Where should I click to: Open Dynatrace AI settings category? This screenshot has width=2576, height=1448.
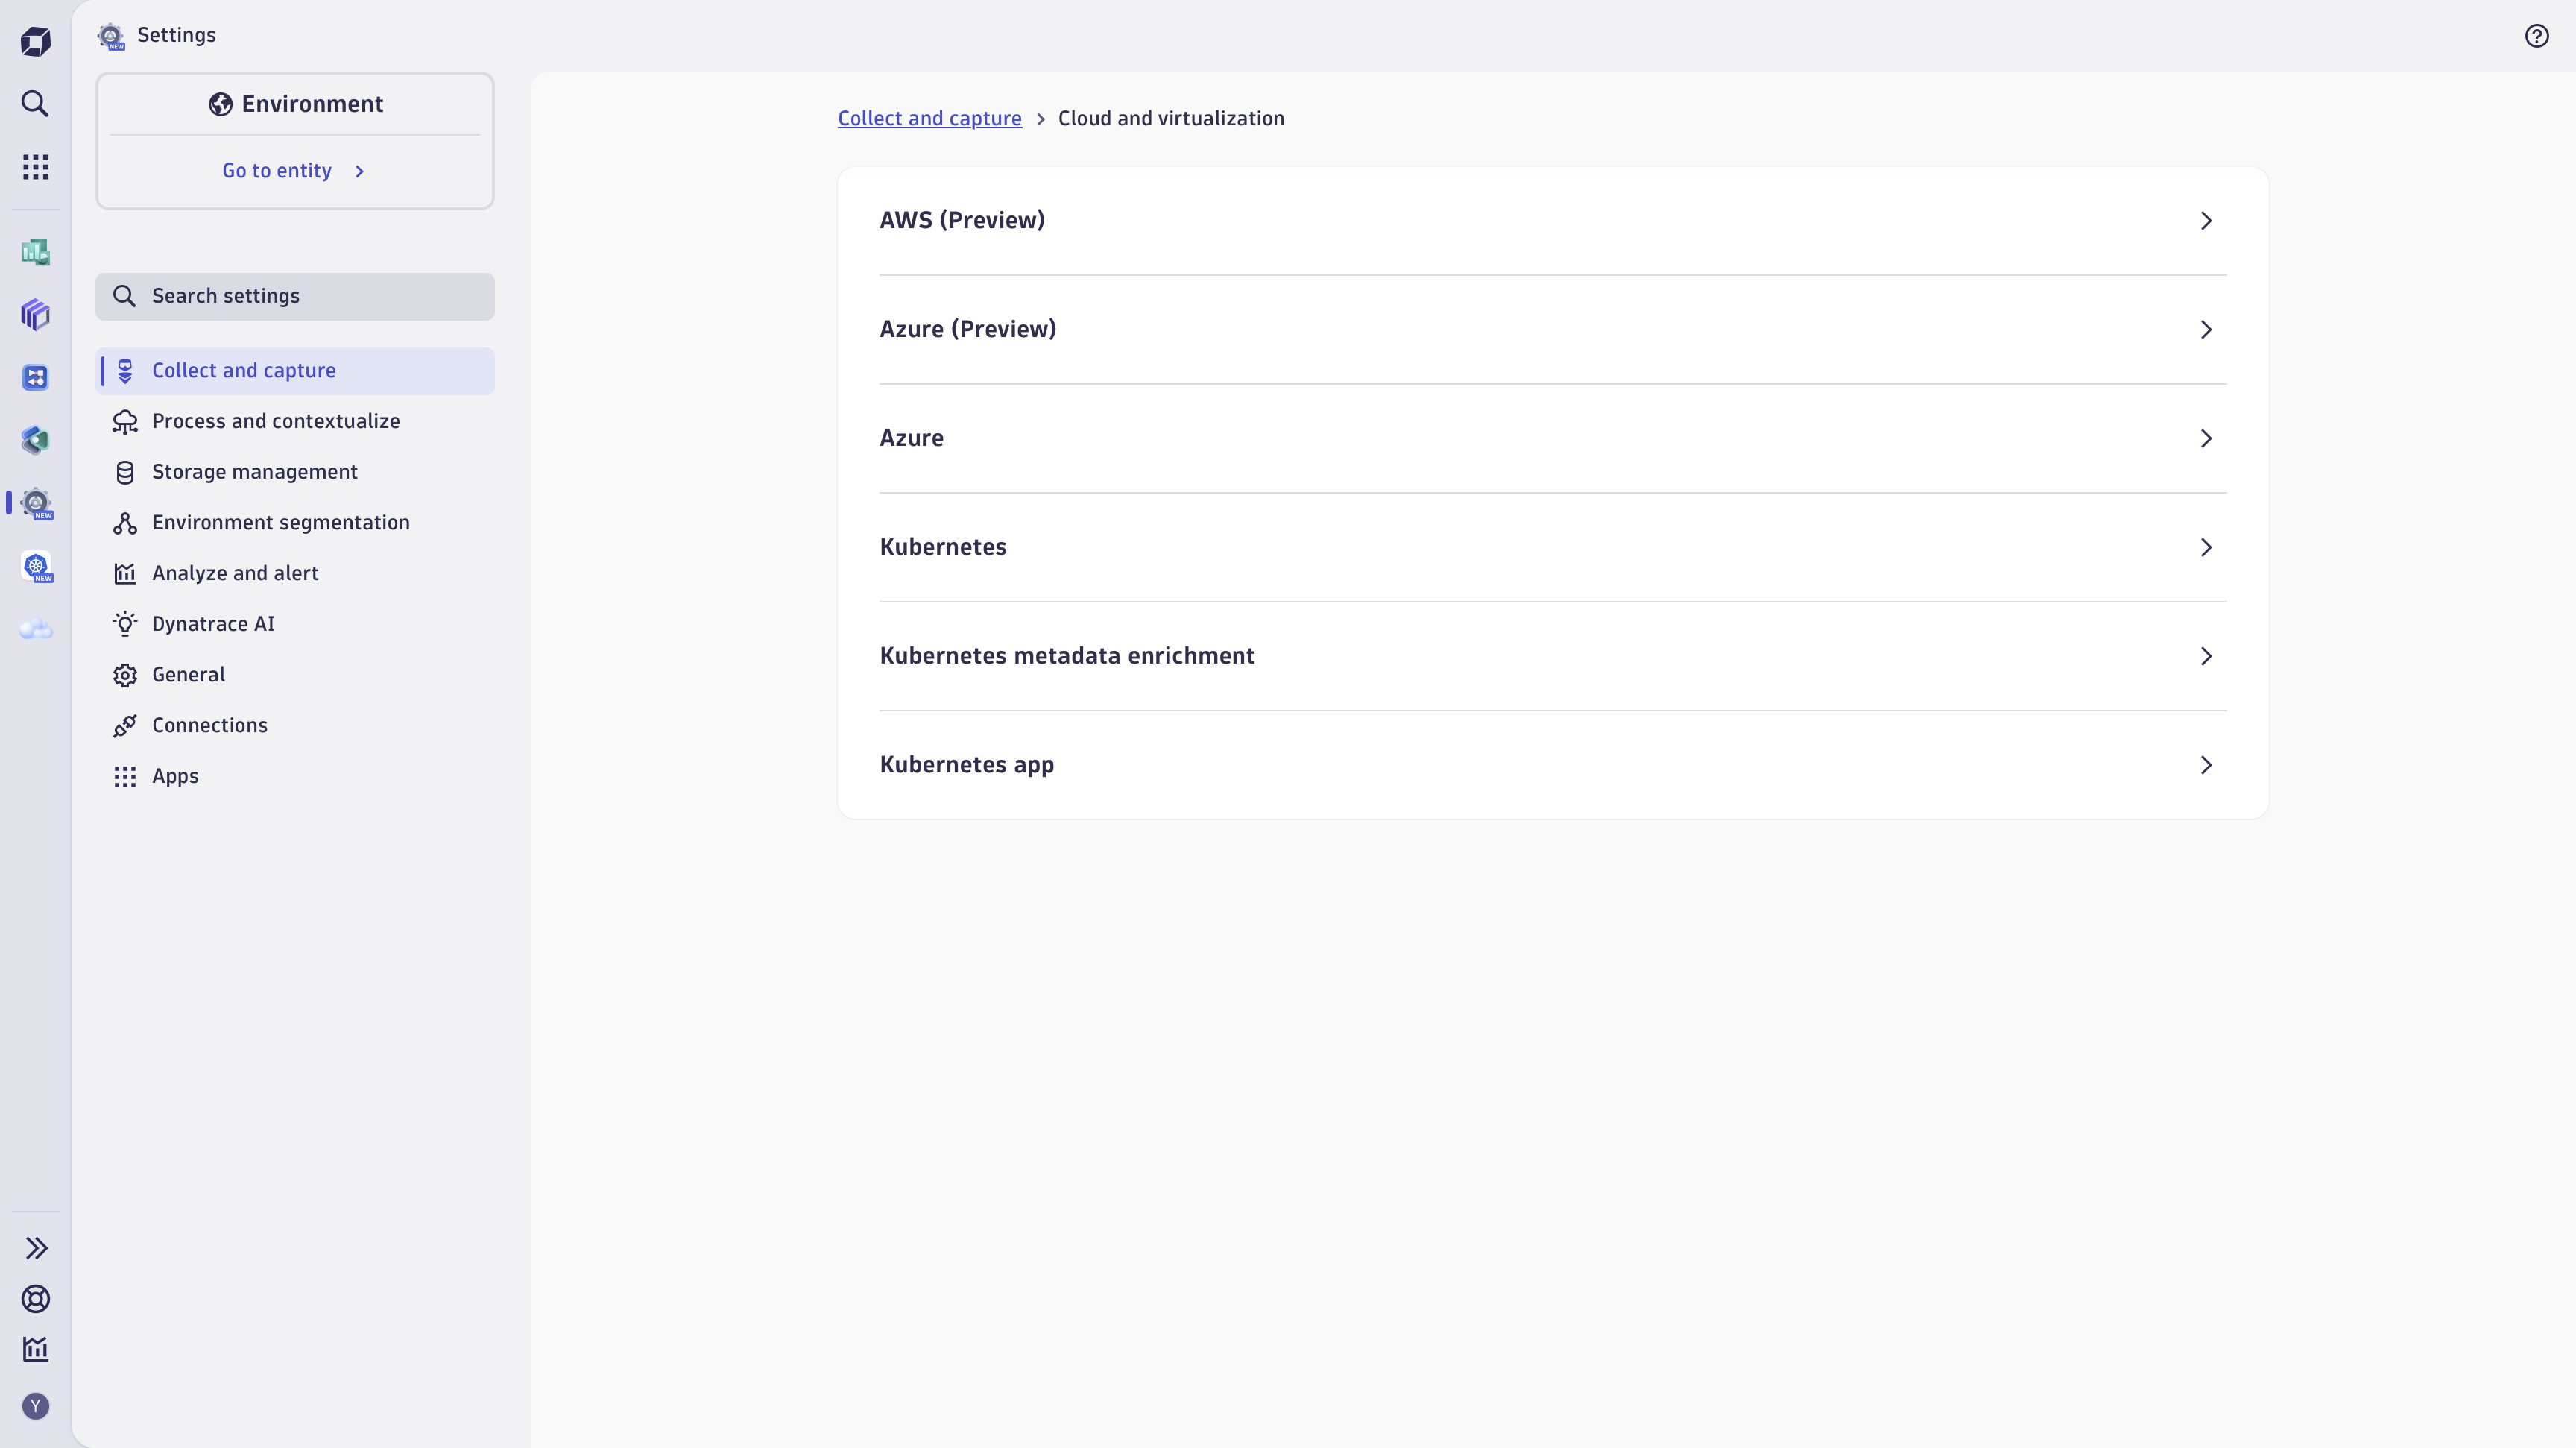[x=213, y=624]
